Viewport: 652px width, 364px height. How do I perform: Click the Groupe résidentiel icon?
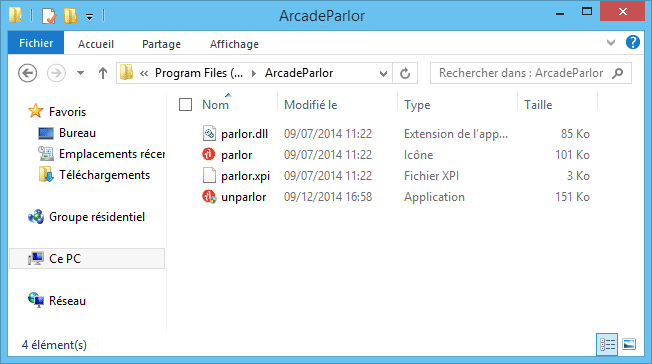36,217
